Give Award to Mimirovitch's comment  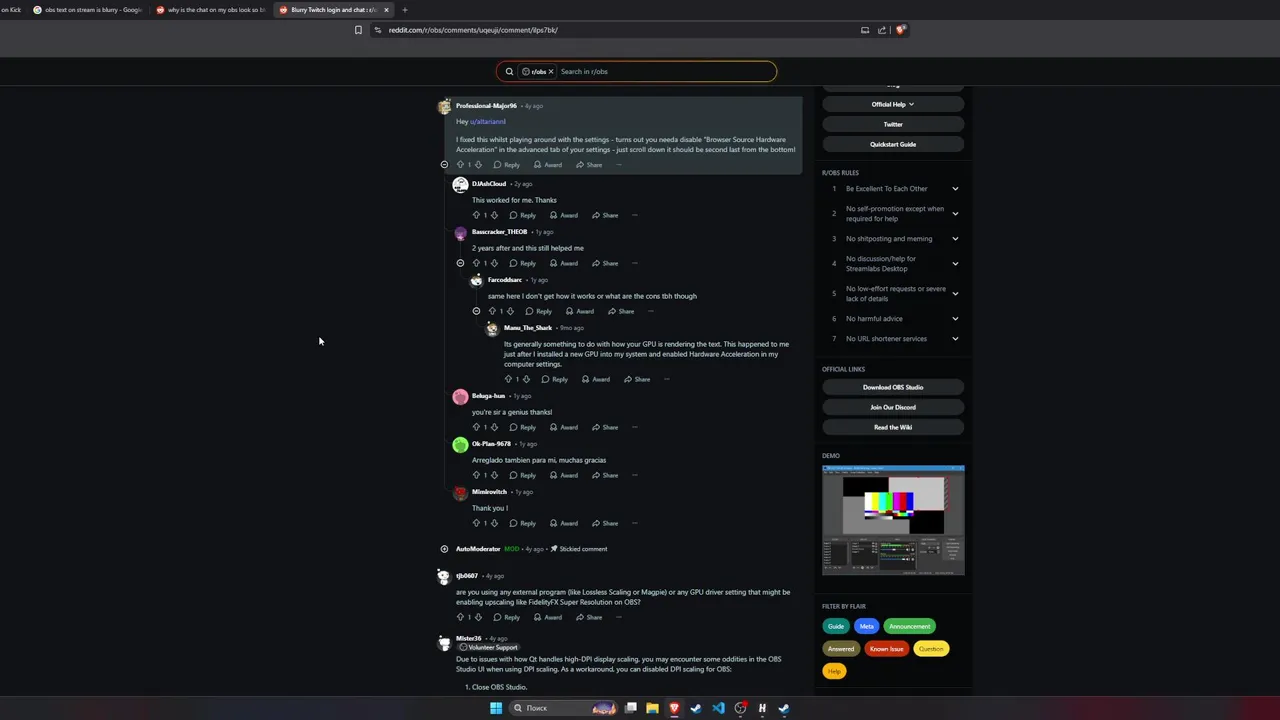[563, 523]
